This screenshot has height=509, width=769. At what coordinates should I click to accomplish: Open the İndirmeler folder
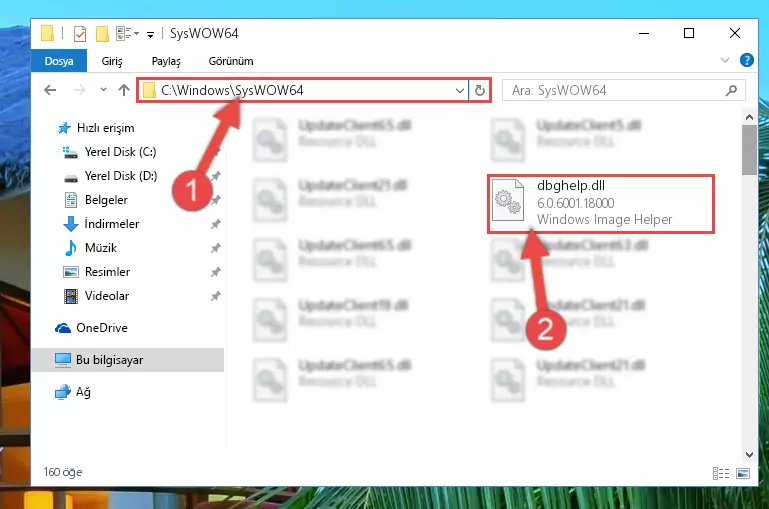point(112,224)
